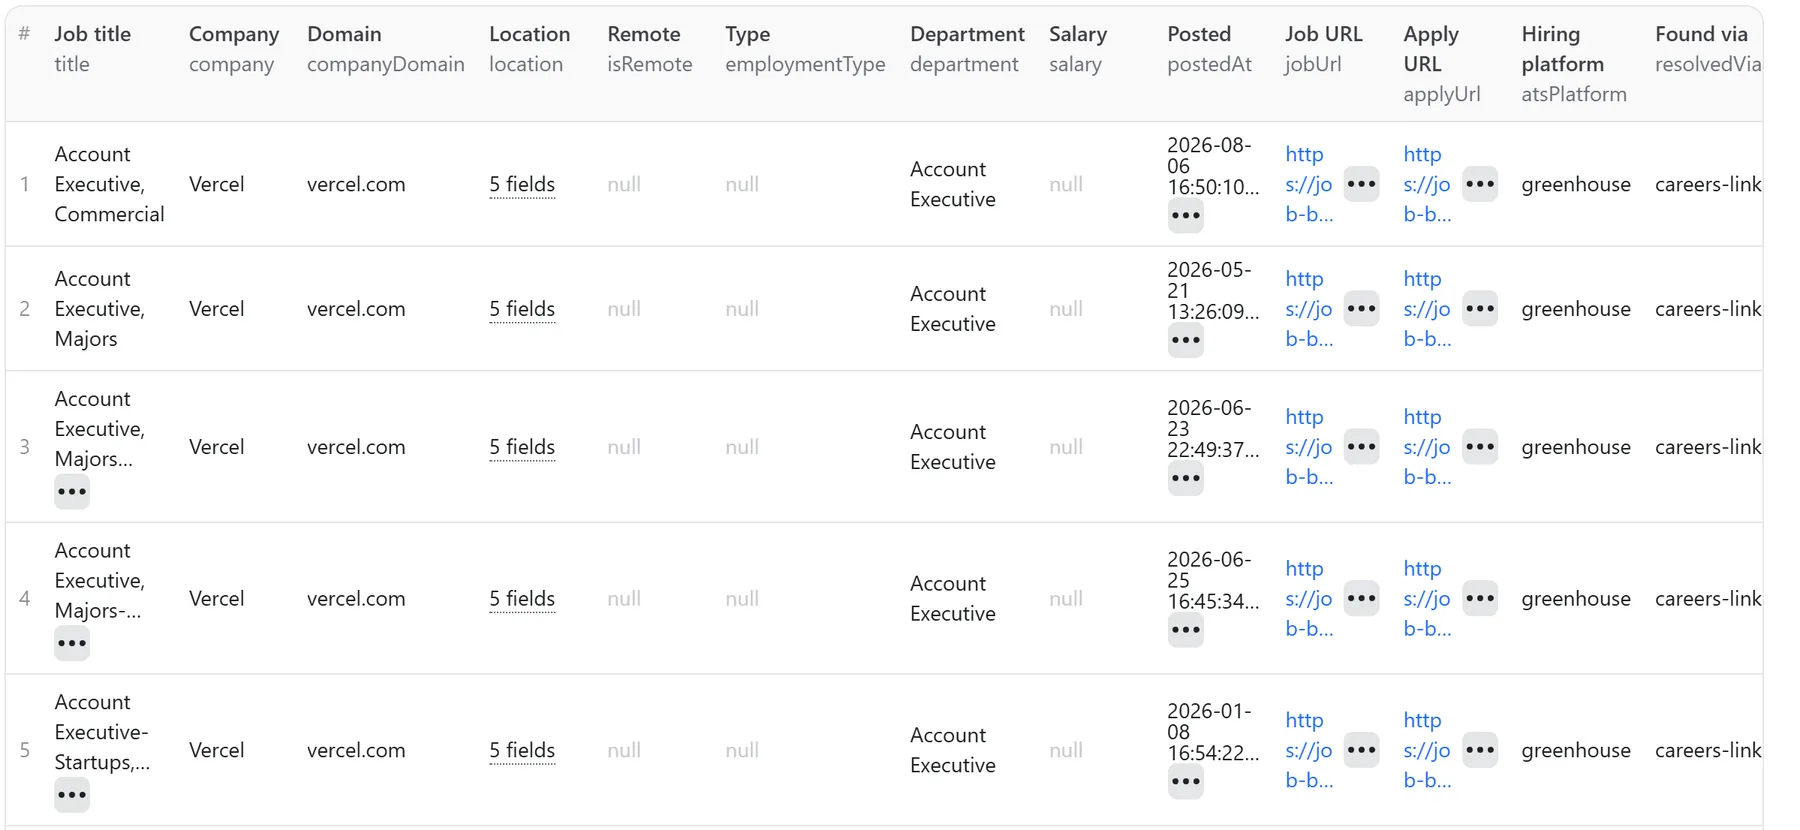Open the Job URL link in row 3
The image size is (1800, 830).
click(x=1309, y=447)
